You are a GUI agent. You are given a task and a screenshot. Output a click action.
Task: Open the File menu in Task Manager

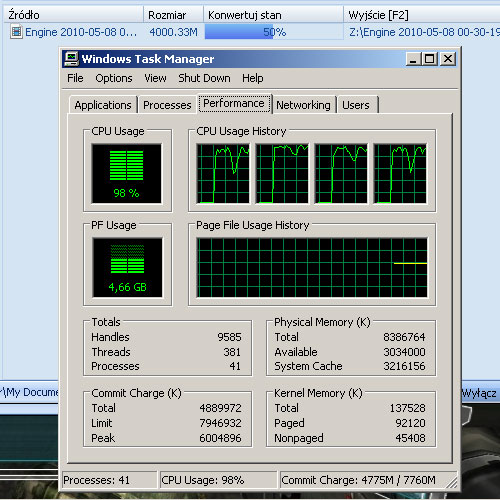pos(75,78)
